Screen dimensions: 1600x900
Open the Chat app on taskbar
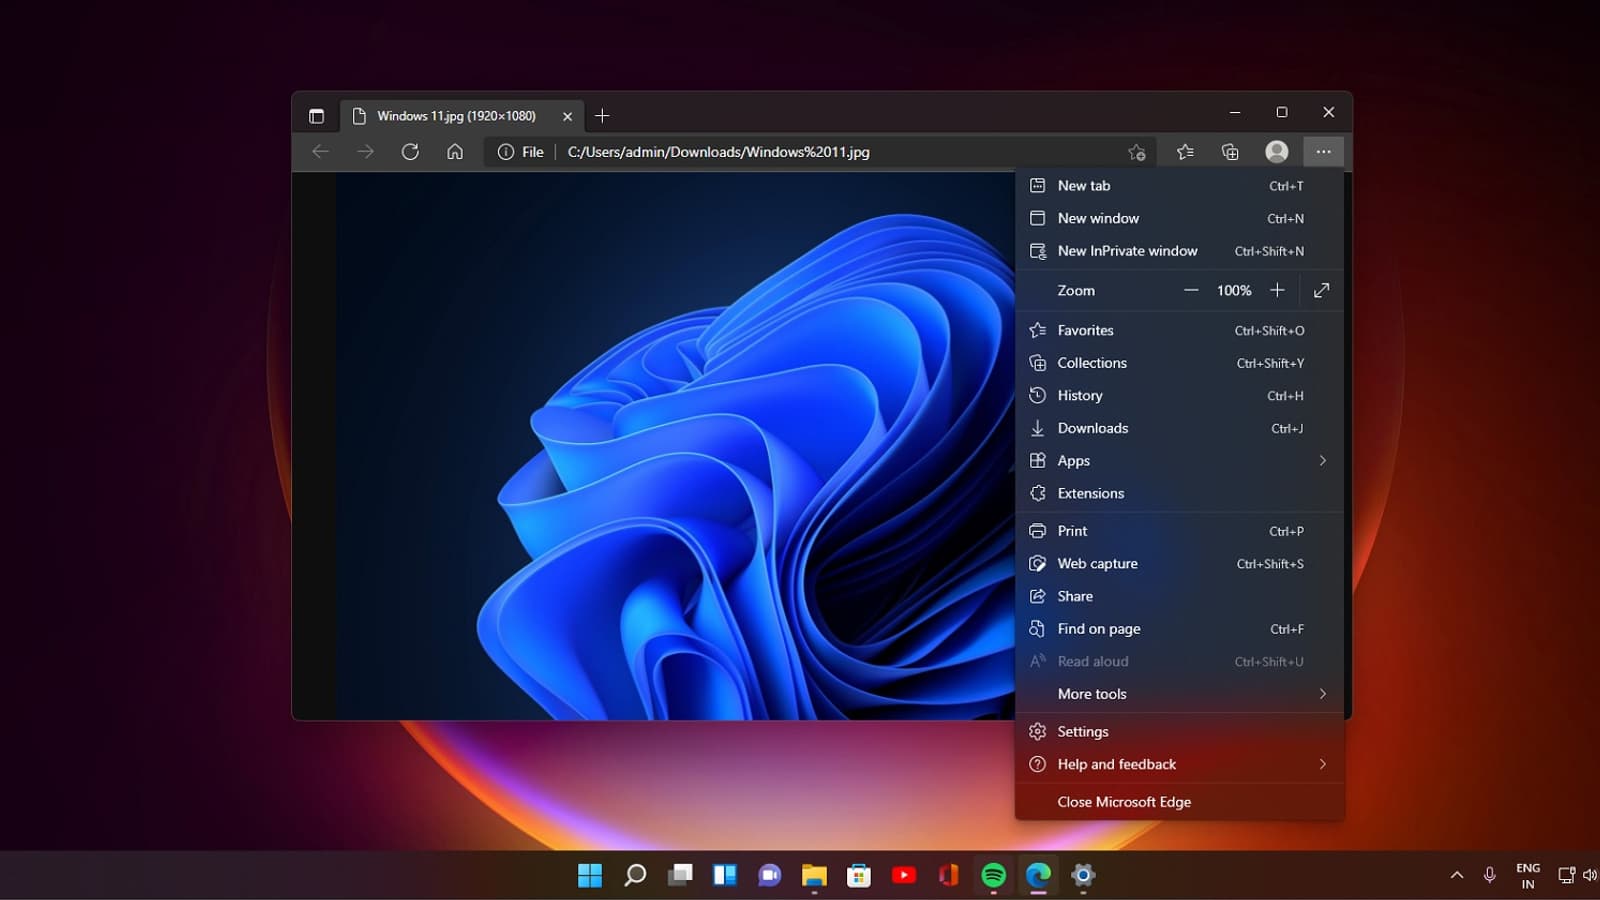pyautogui.click(x=769, y=875)
